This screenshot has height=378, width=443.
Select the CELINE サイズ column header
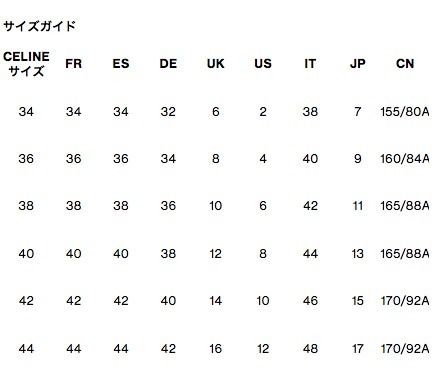26,64
